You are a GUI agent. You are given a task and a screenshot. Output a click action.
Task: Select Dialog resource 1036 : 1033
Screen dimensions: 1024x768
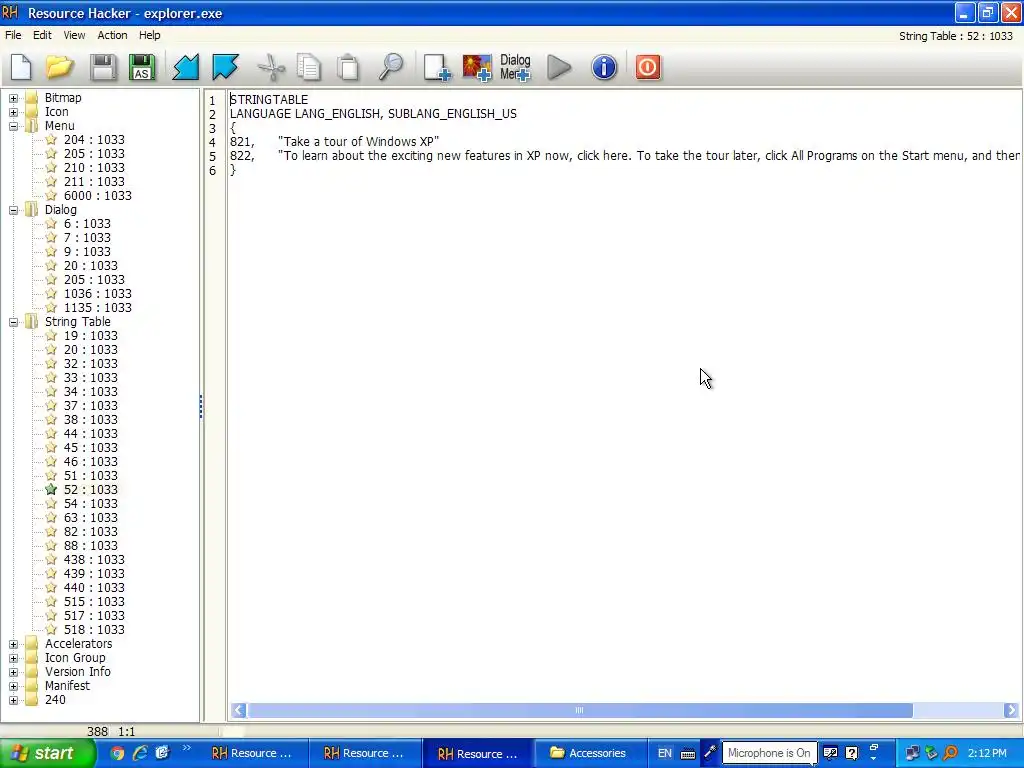tap(97, 294)
